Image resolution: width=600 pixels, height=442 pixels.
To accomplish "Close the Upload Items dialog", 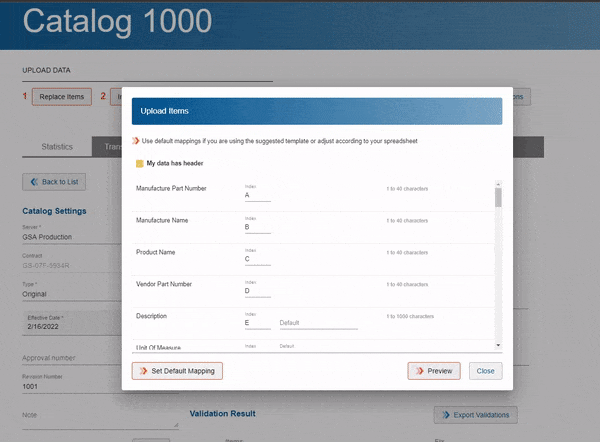I will pos(486,371).
